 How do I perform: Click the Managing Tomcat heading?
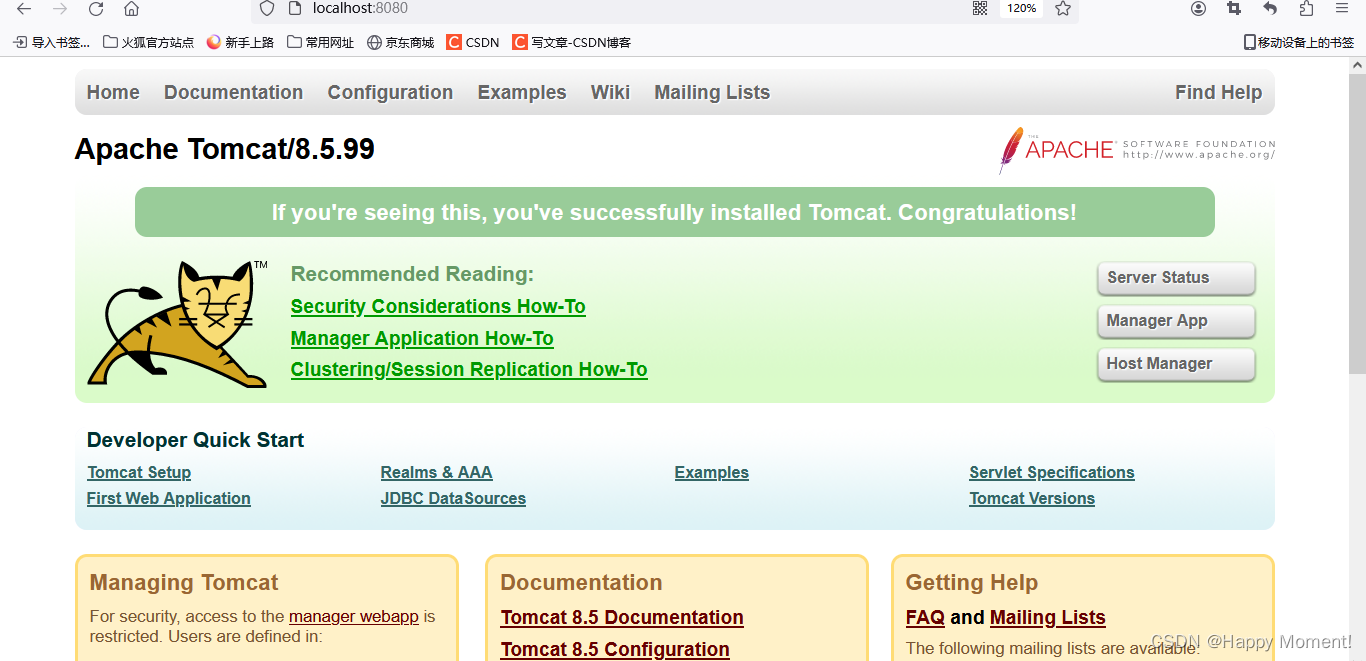click(184, 582)
